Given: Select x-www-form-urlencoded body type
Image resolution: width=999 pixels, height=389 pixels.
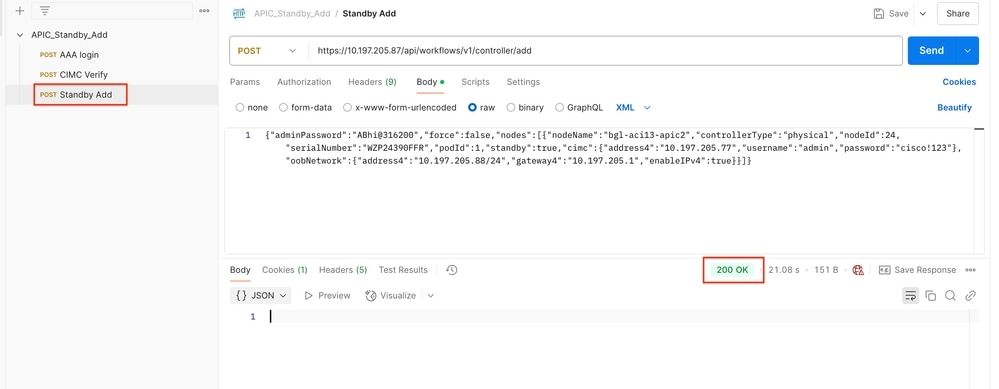Looking at the screenshot, I should point(400,108).
